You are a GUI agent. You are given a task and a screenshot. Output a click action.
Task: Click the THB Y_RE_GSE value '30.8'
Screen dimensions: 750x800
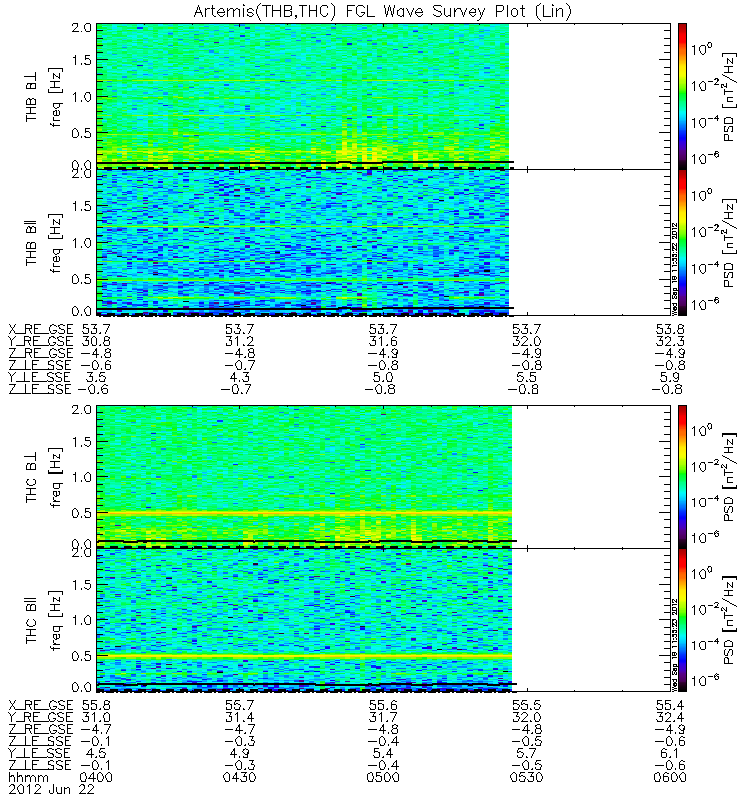coord(96,341)
